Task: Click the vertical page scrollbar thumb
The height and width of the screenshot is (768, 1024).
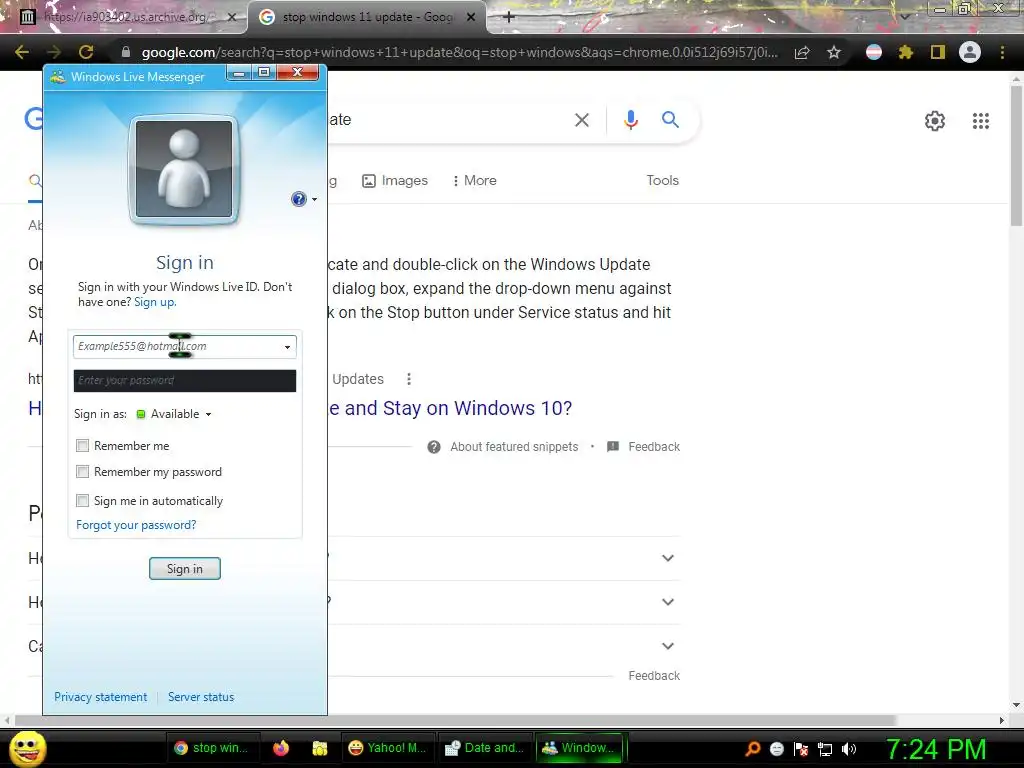Action: click(x=1016, y=155)
